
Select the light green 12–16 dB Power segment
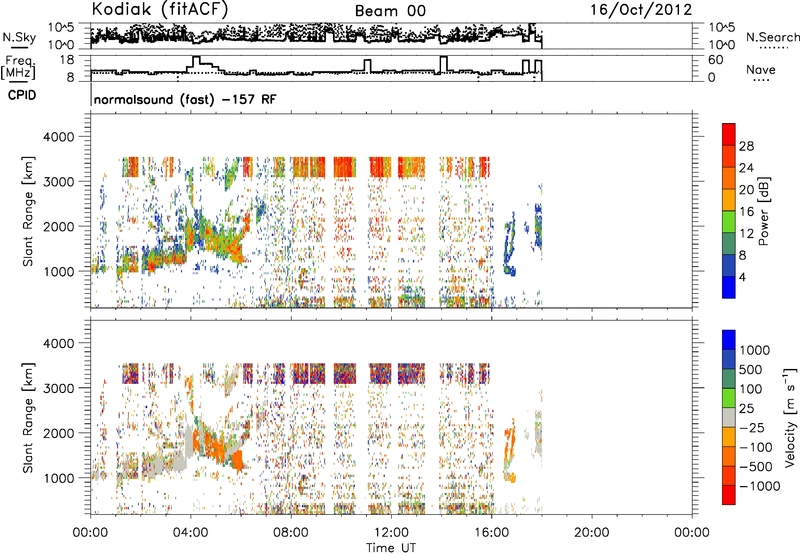[729, 221]
